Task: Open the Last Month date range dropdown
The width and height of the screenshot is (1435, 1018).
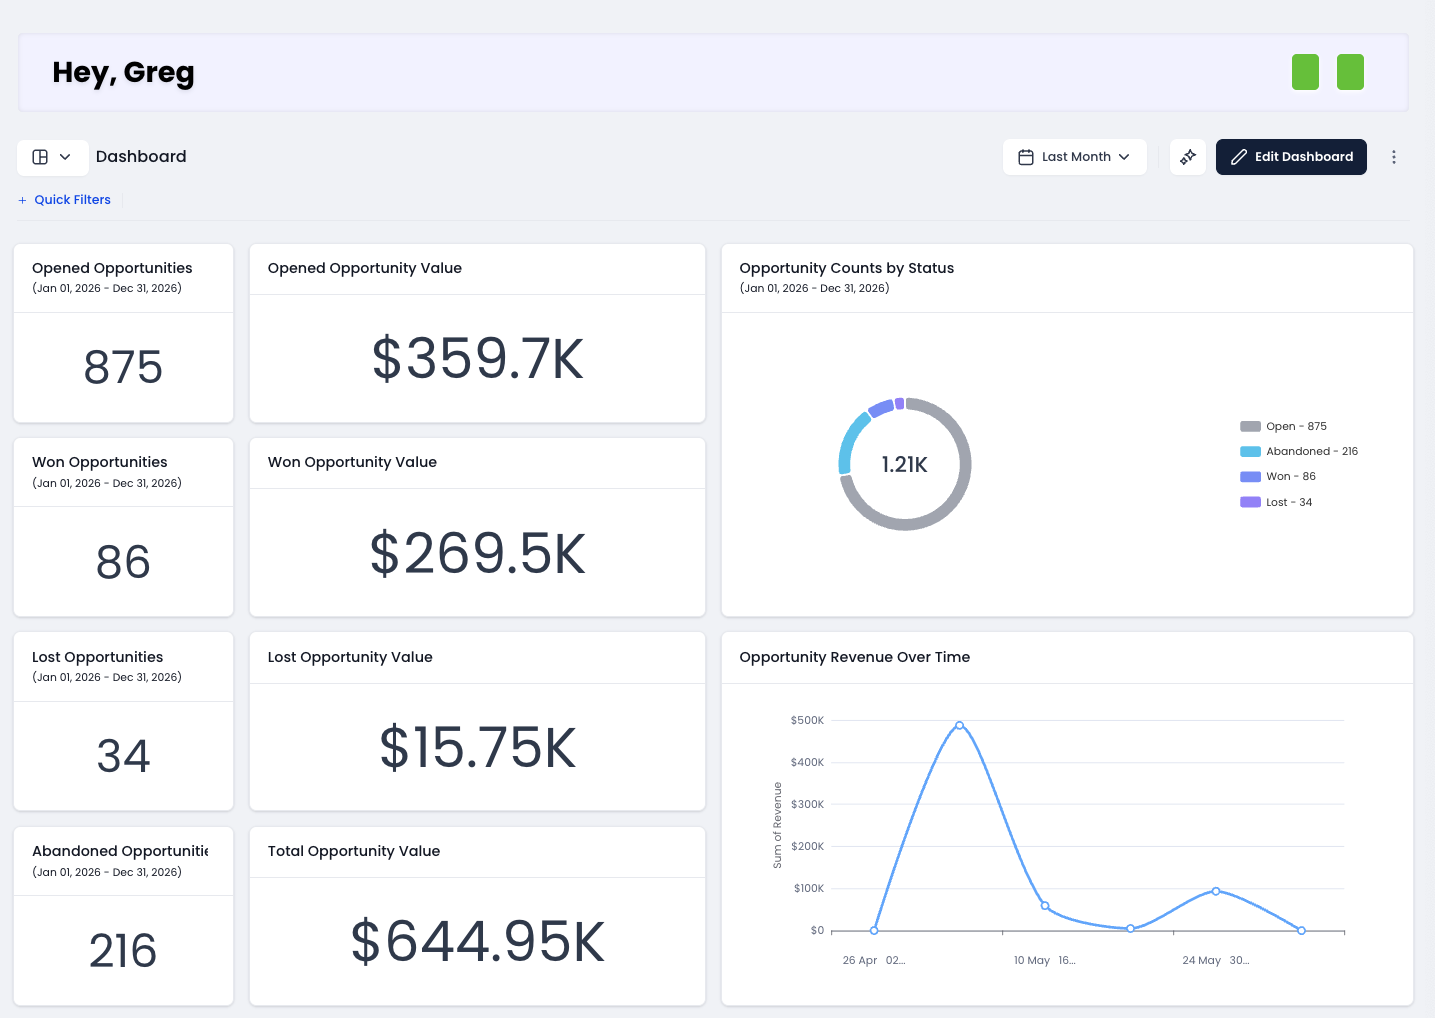Action: point(1074,157)
